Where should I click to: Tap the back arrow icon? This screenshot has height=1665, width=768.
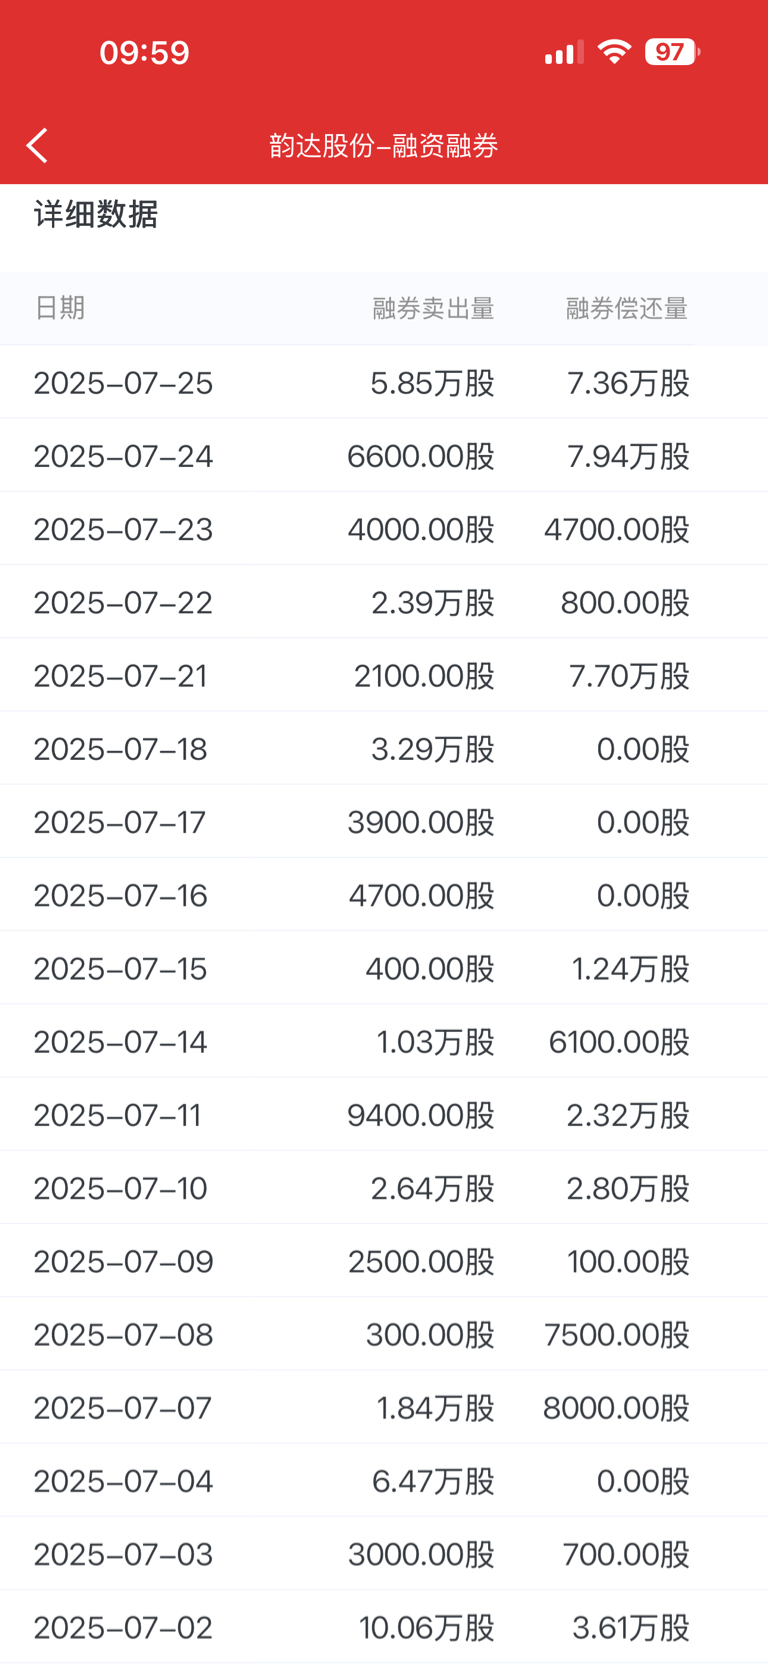pos(37,146)
